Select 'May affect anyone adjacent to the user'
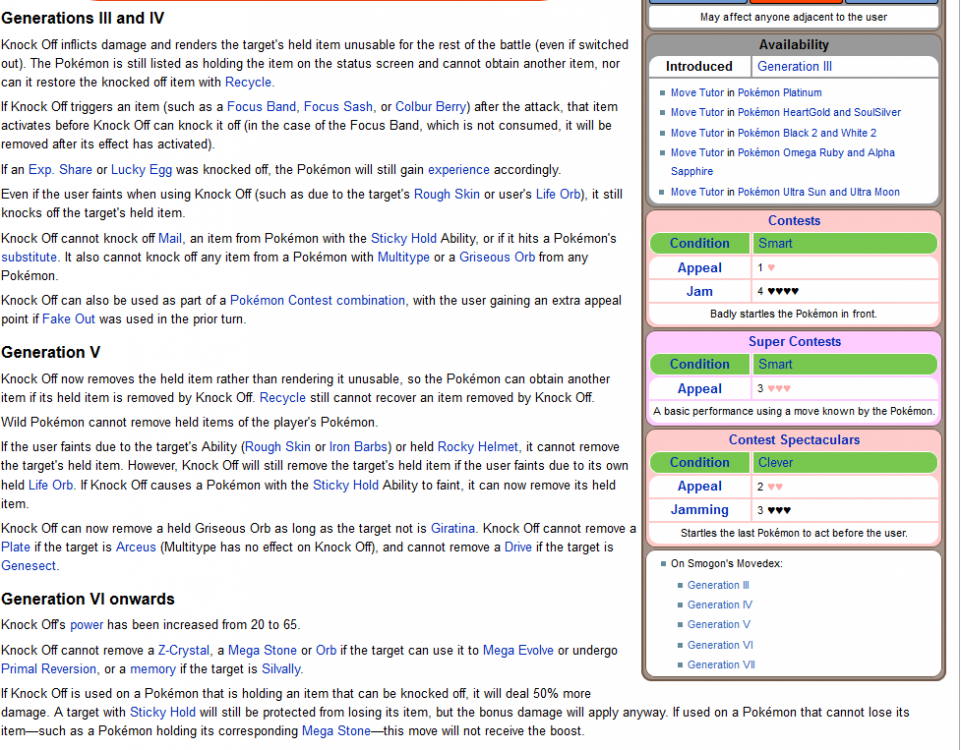Image resolution: width=961 pixels, height=750 pixels. pyautogui.click(x=794, y=17)
